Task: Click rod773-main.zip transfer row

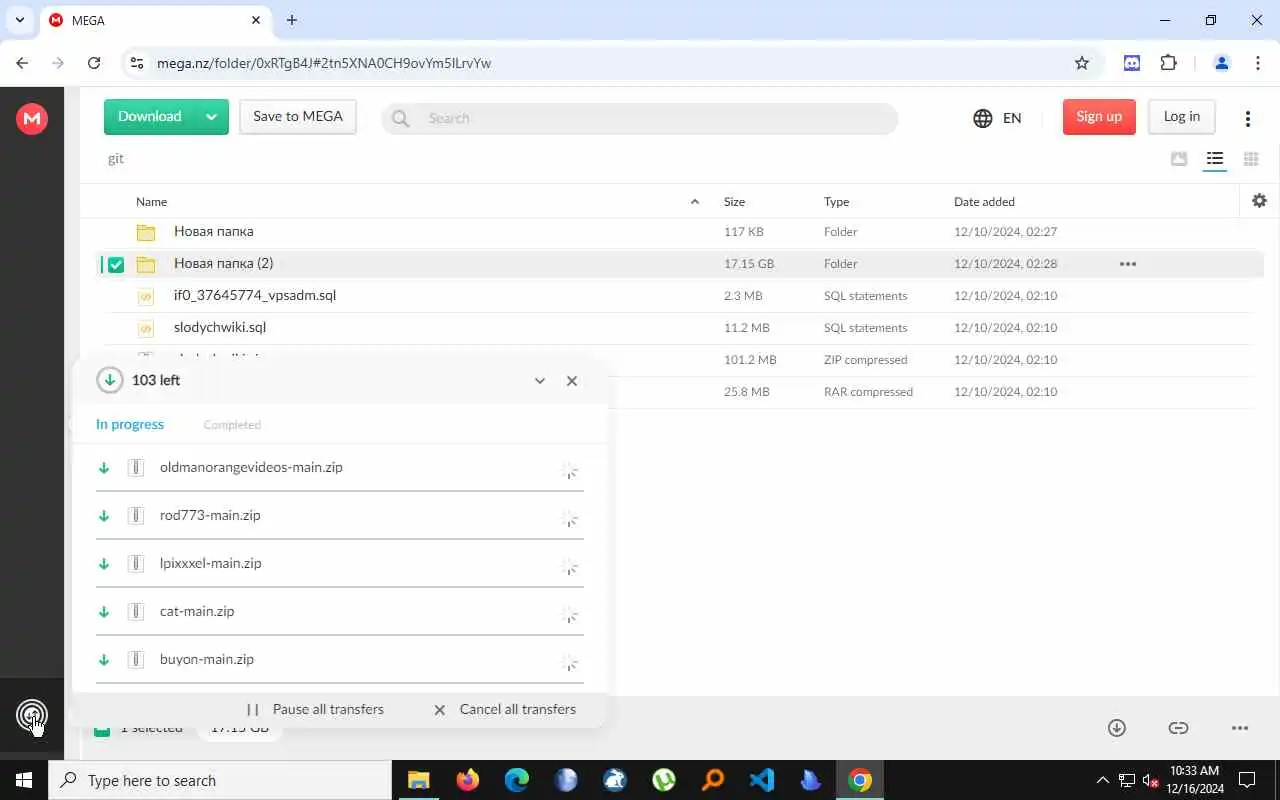Action: 340,516
